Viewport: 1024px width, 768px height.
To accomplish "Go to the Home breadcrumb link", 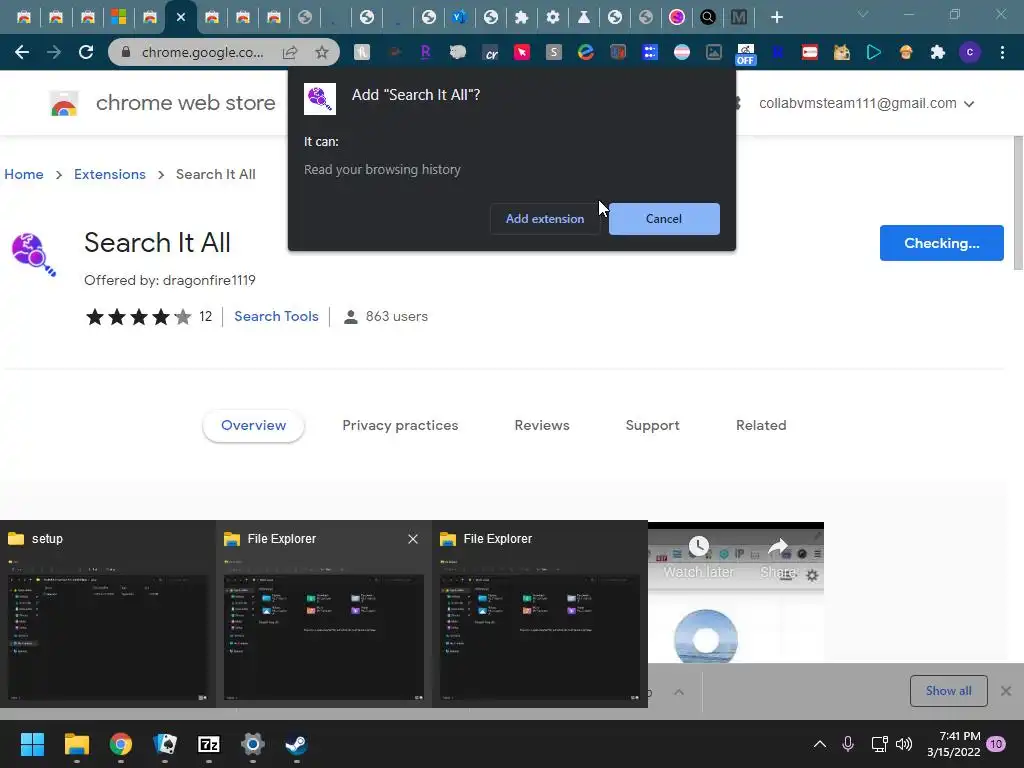I will click(x=24, y=174).
